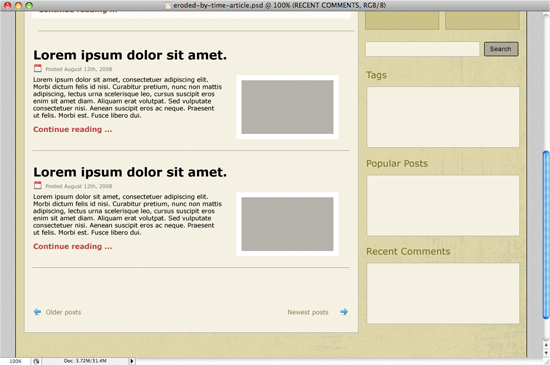Click the content box under Recent Comments
Viewport: 550px width, 365px height.
click(x=443, y=293)
